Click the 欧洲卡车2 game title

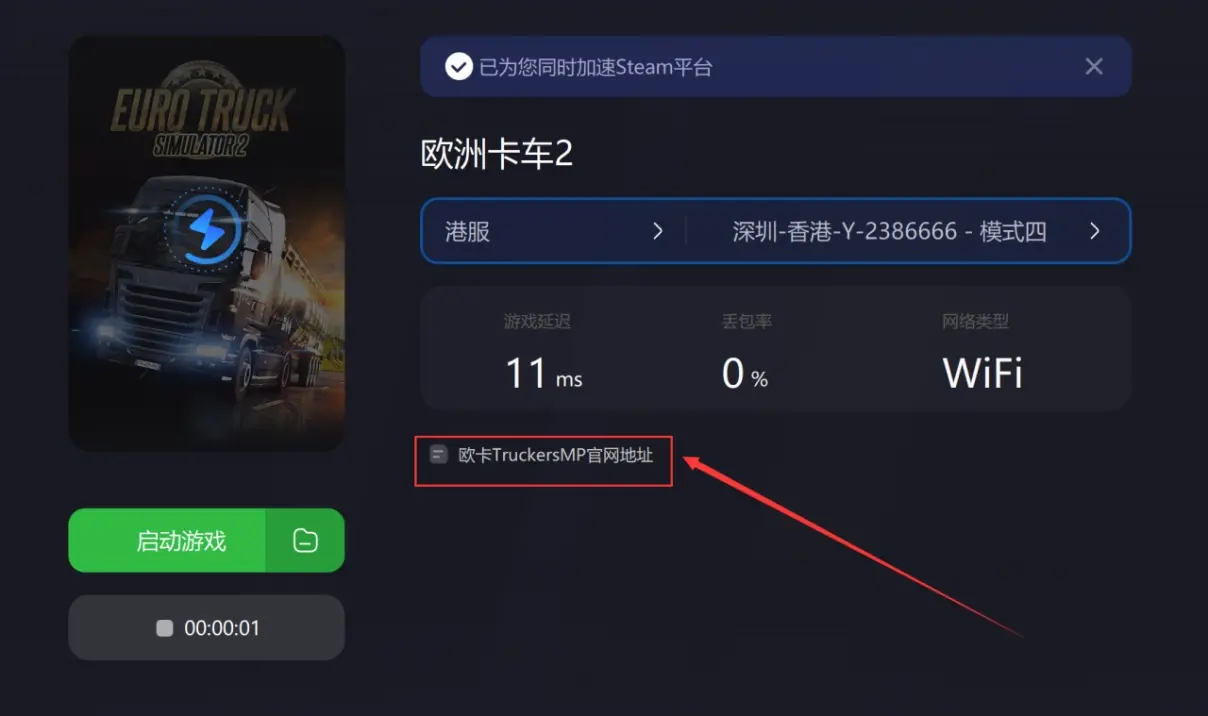(x=497, y=155)
